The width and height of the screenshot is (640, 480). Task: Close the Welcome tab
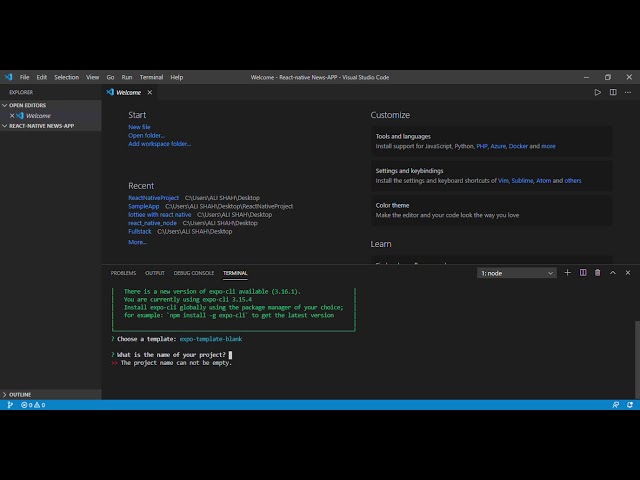click(x=150, y=92)
